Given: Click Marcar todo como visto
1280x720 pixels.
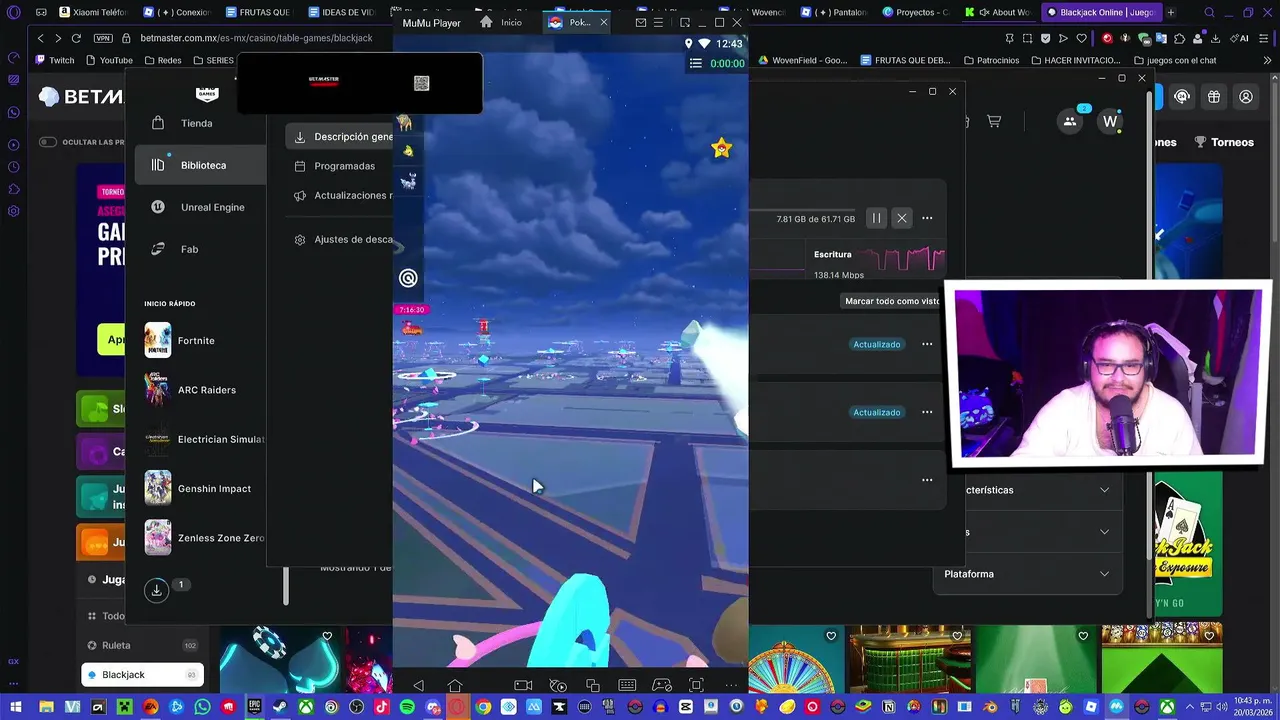Looking at the screenshot, I should click(x=892, y=301).
